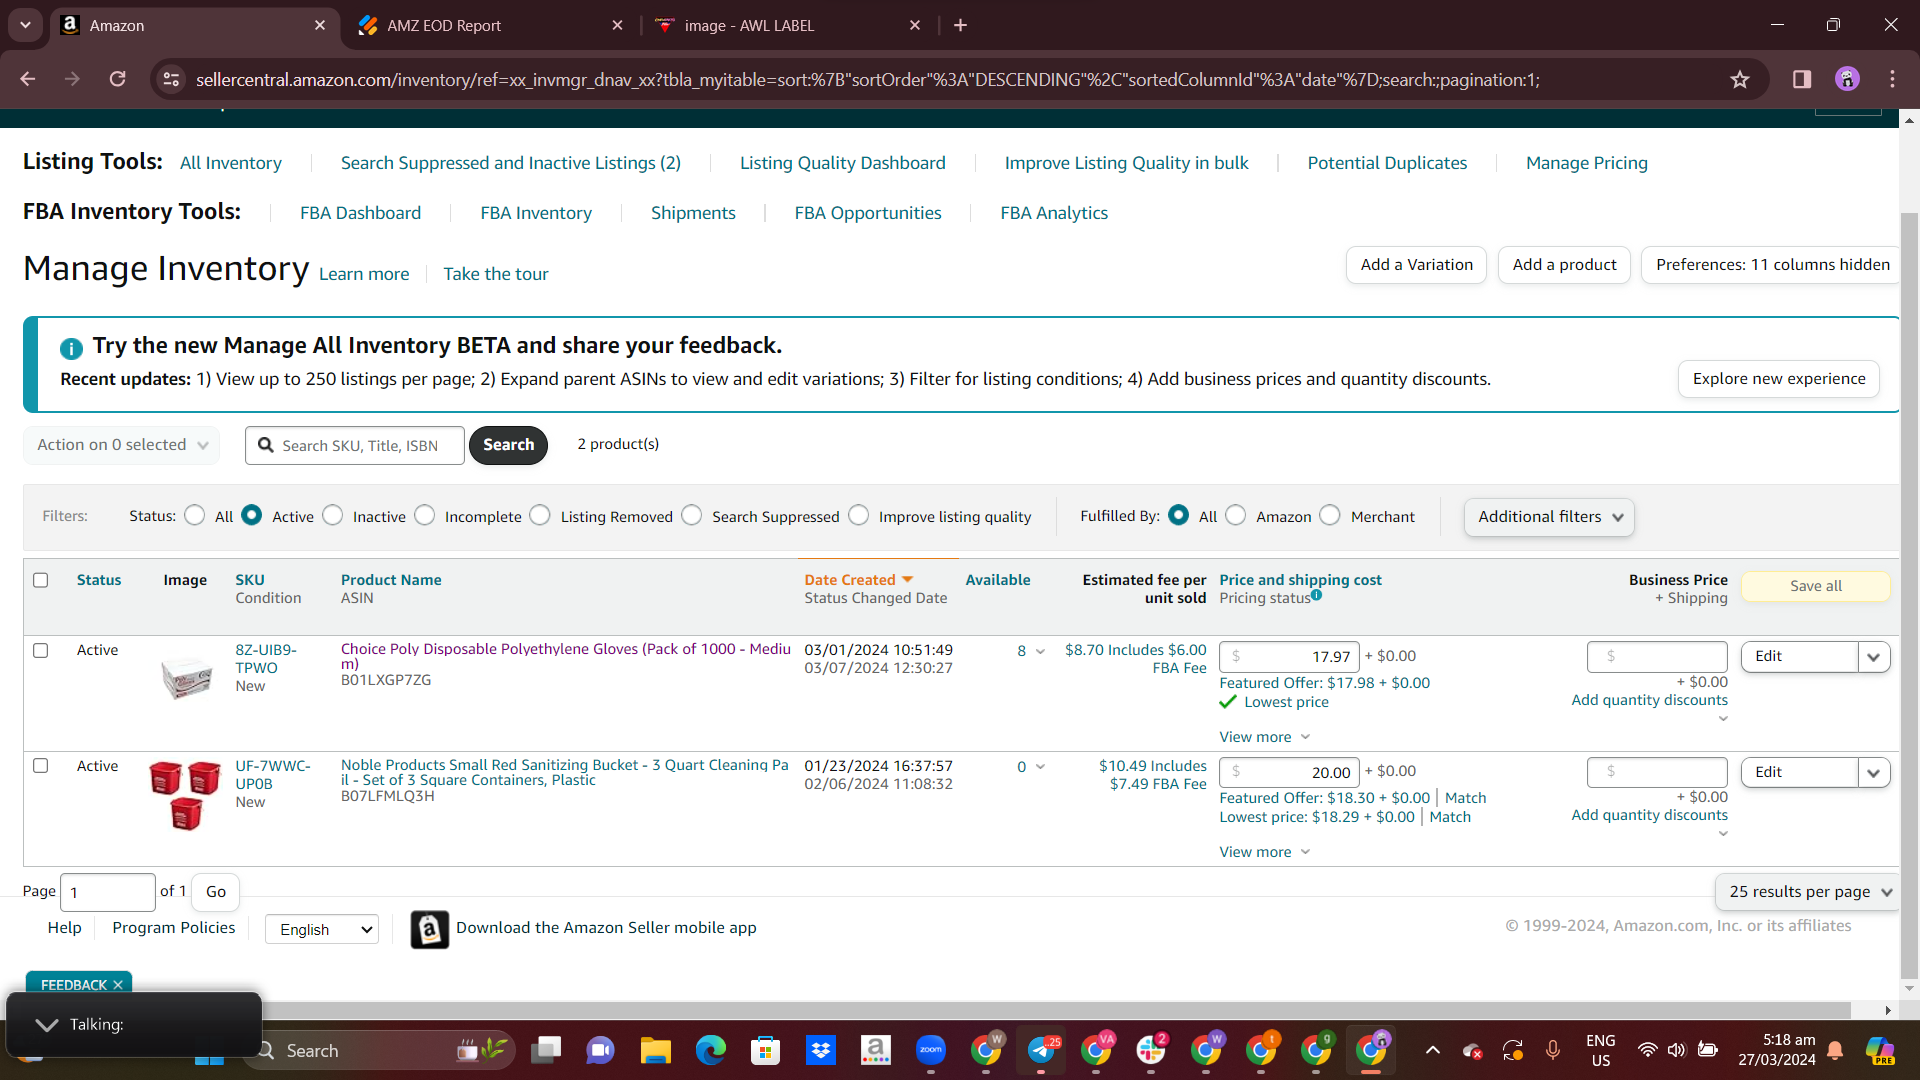Click the Search button

(x=508, y=445)
